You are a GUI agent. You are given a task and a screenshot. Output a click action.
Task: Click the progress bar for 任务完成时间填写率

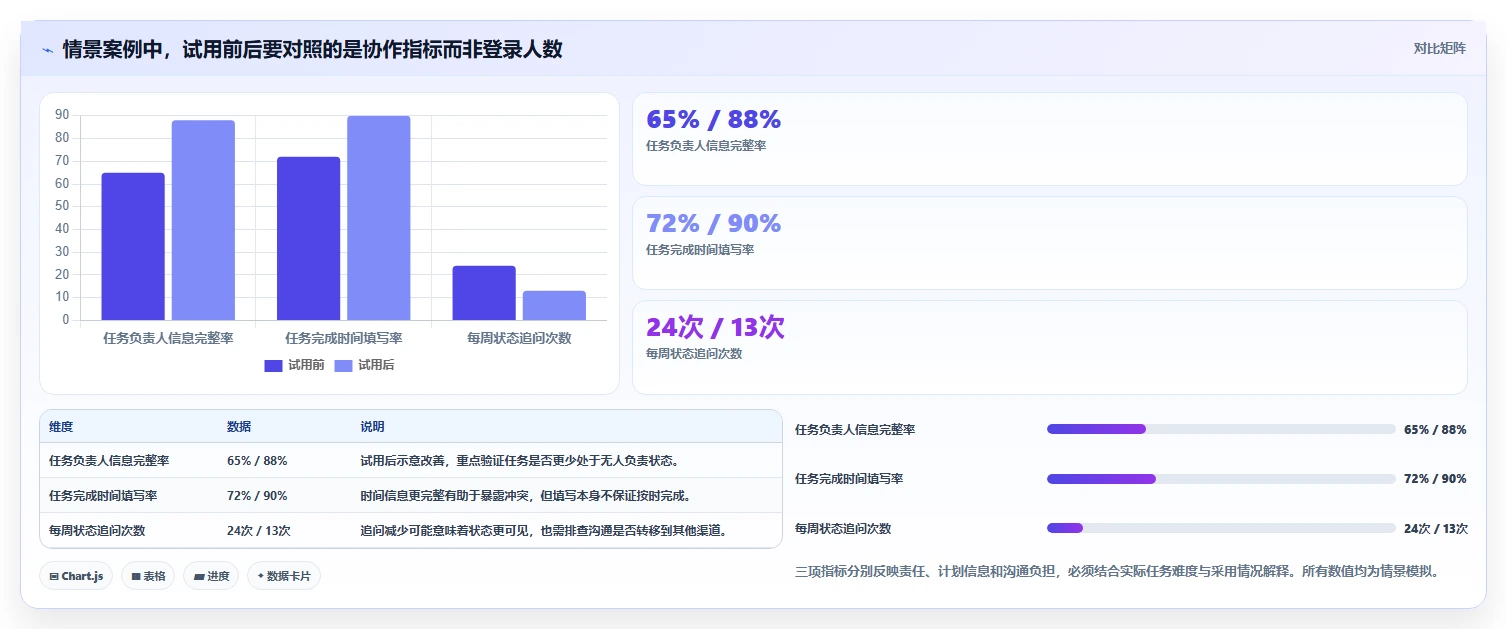1221,479
